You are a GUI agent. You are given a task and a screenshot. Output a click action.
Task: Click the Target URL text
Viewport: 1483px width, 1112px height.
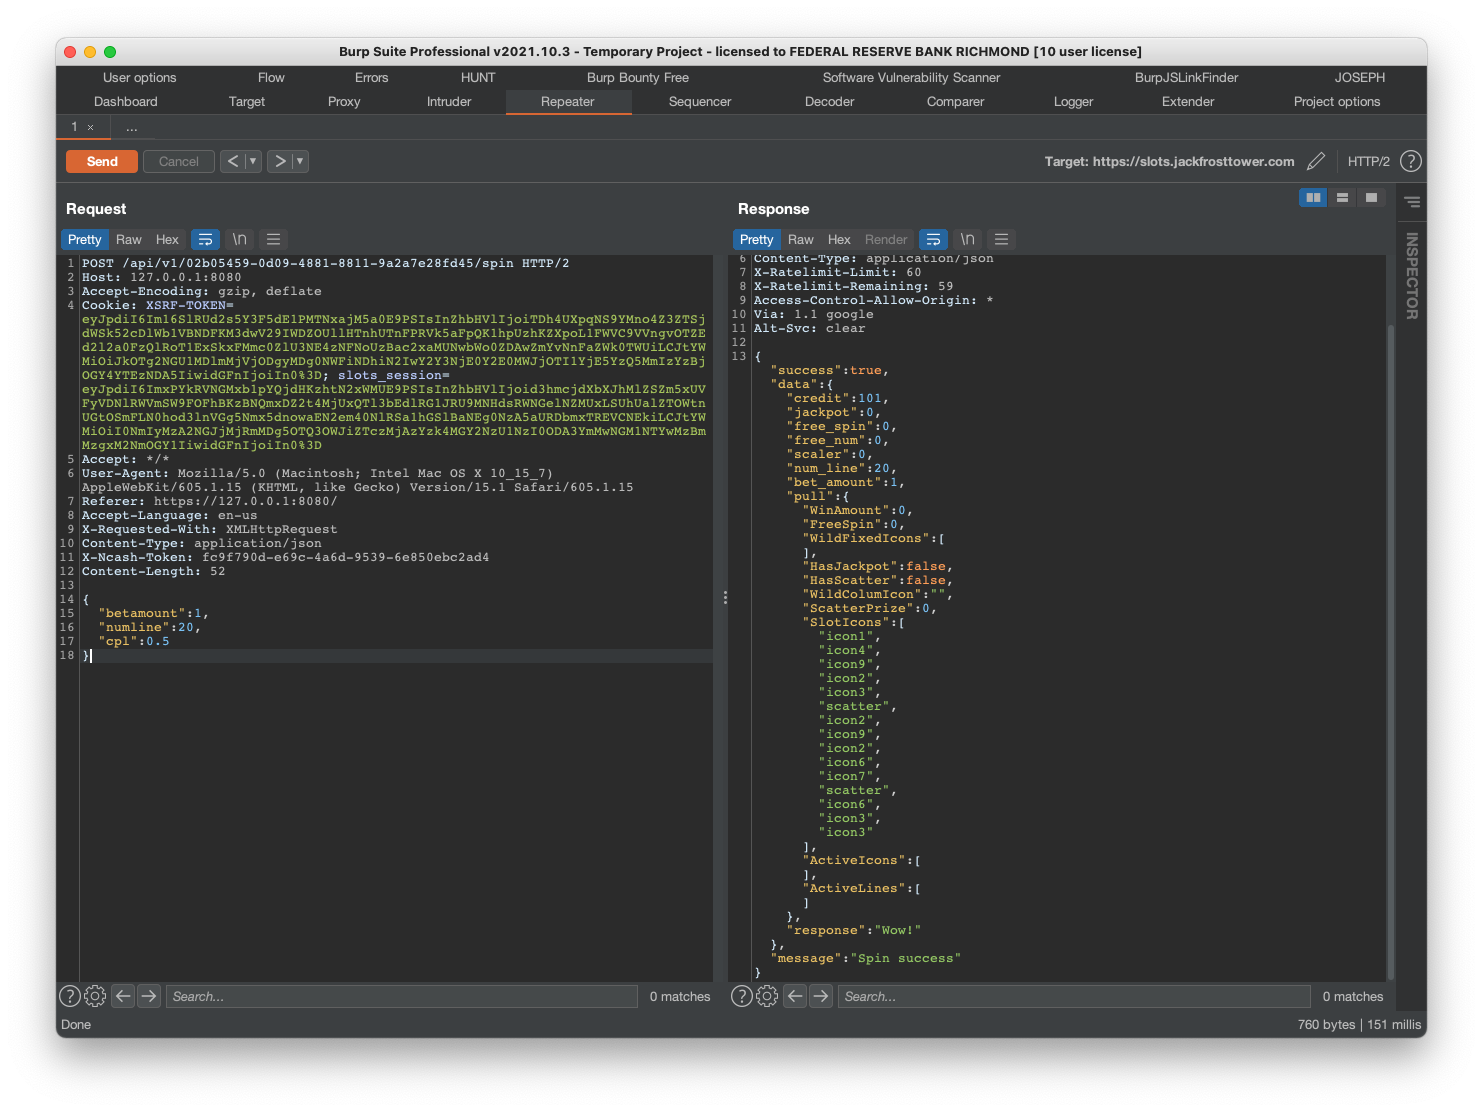[1169, 161]
